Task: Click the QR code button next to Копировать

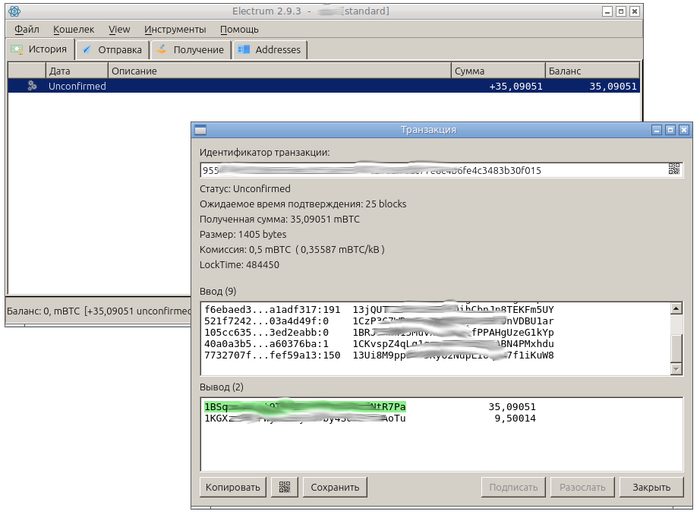Action: point(284,487)
